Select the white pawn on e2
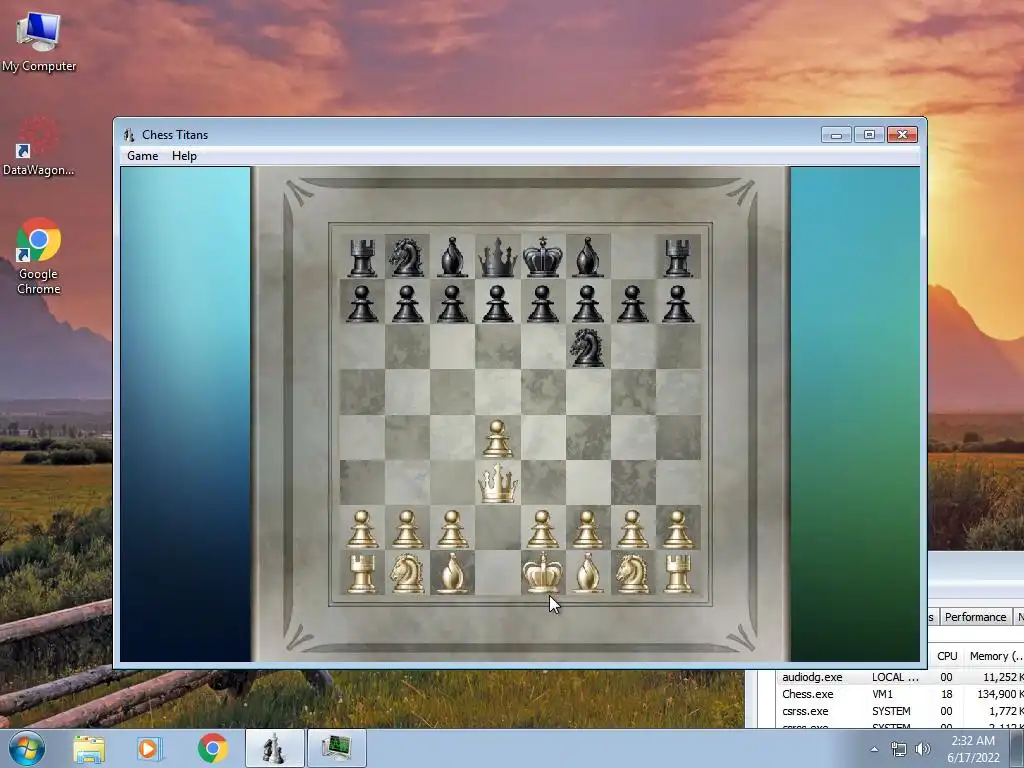The image size is (1024, 768). click(543, 528)
